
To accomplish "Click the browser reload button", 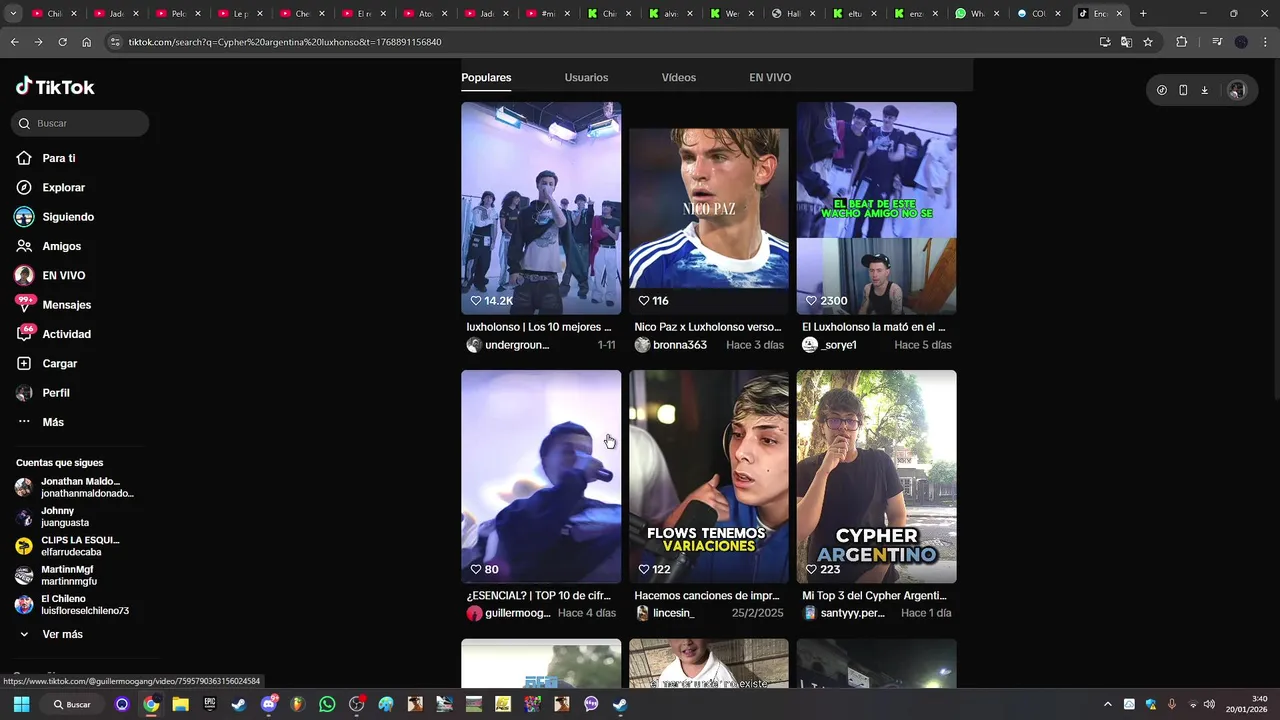I will click(x=62, y=42).
